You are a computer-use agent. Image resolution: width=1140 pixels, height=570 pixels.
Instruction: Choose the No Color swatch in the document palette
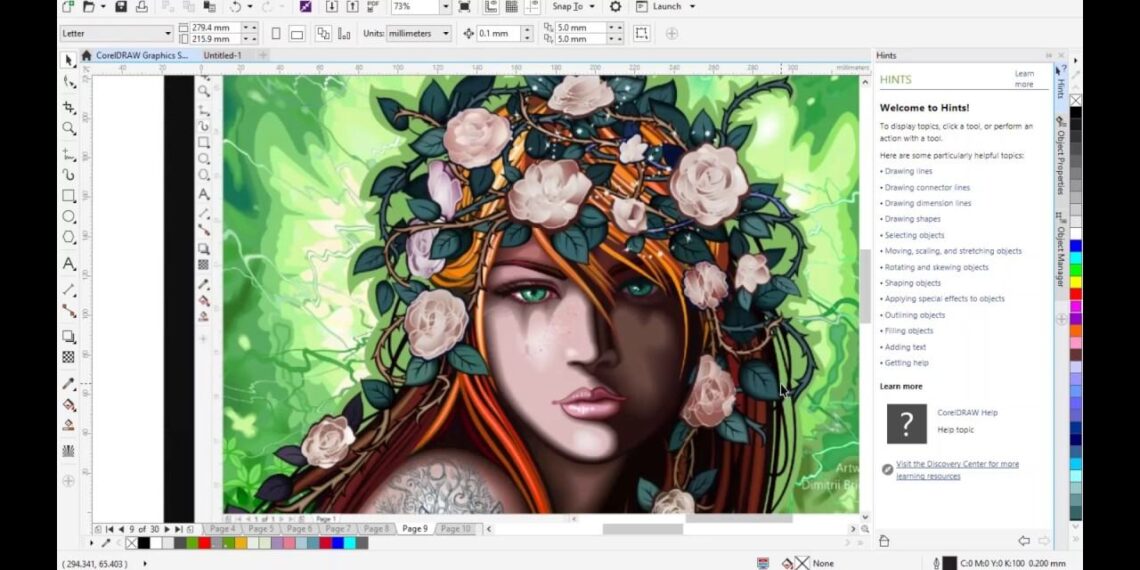pos(132,542)
